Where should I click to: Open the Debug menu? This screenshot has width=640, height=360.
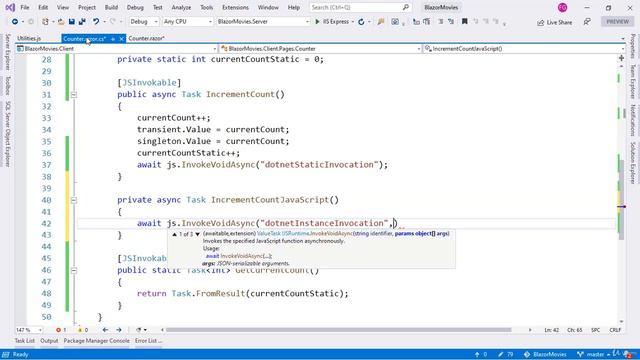tap(135, 7)
